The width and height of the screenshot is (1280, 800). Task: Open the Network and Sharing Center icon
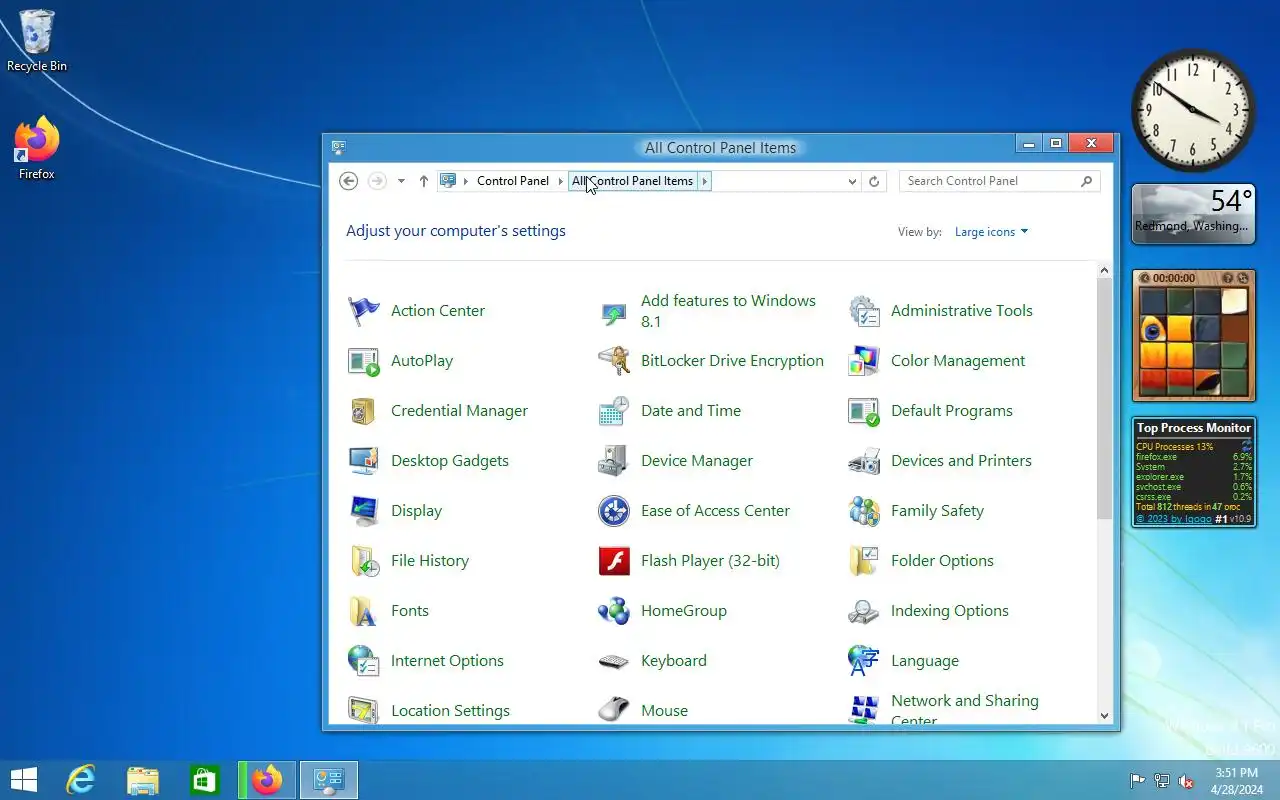[864, 710]
